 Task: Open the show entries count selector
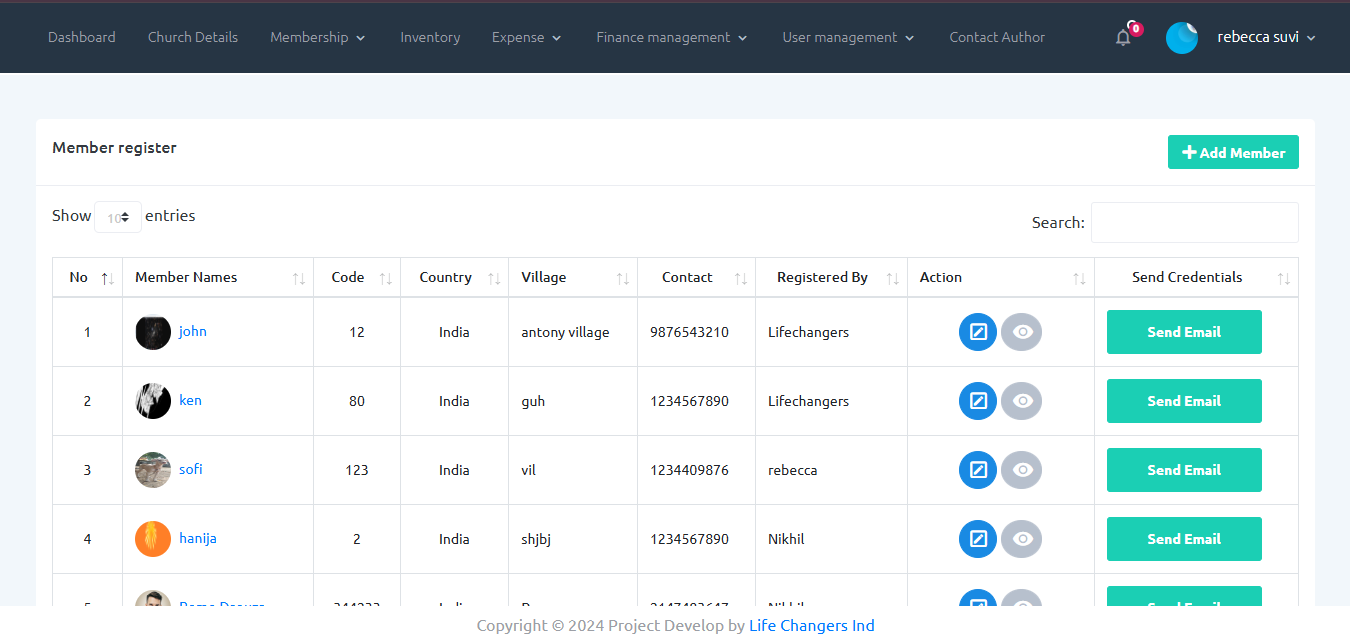[118, 217]
